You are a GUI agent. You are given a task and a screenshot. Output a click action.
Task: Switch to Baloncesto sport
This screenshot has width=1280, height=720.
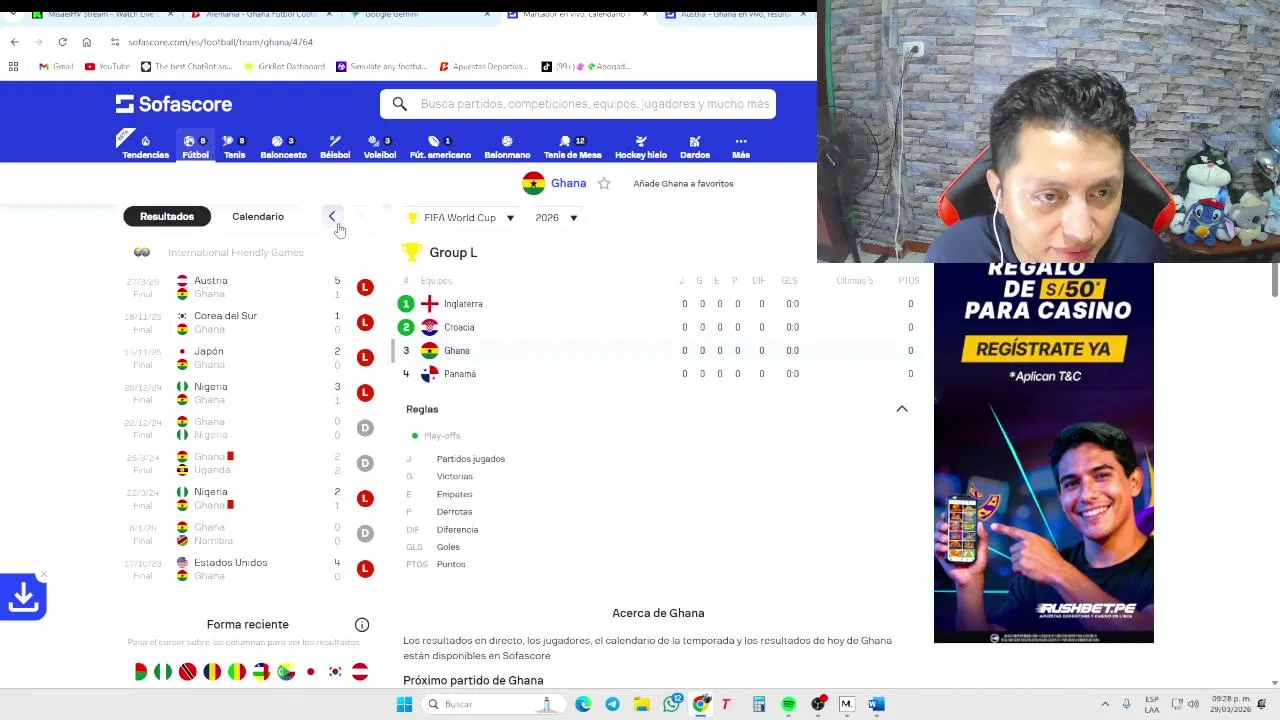tap(283, 147)
